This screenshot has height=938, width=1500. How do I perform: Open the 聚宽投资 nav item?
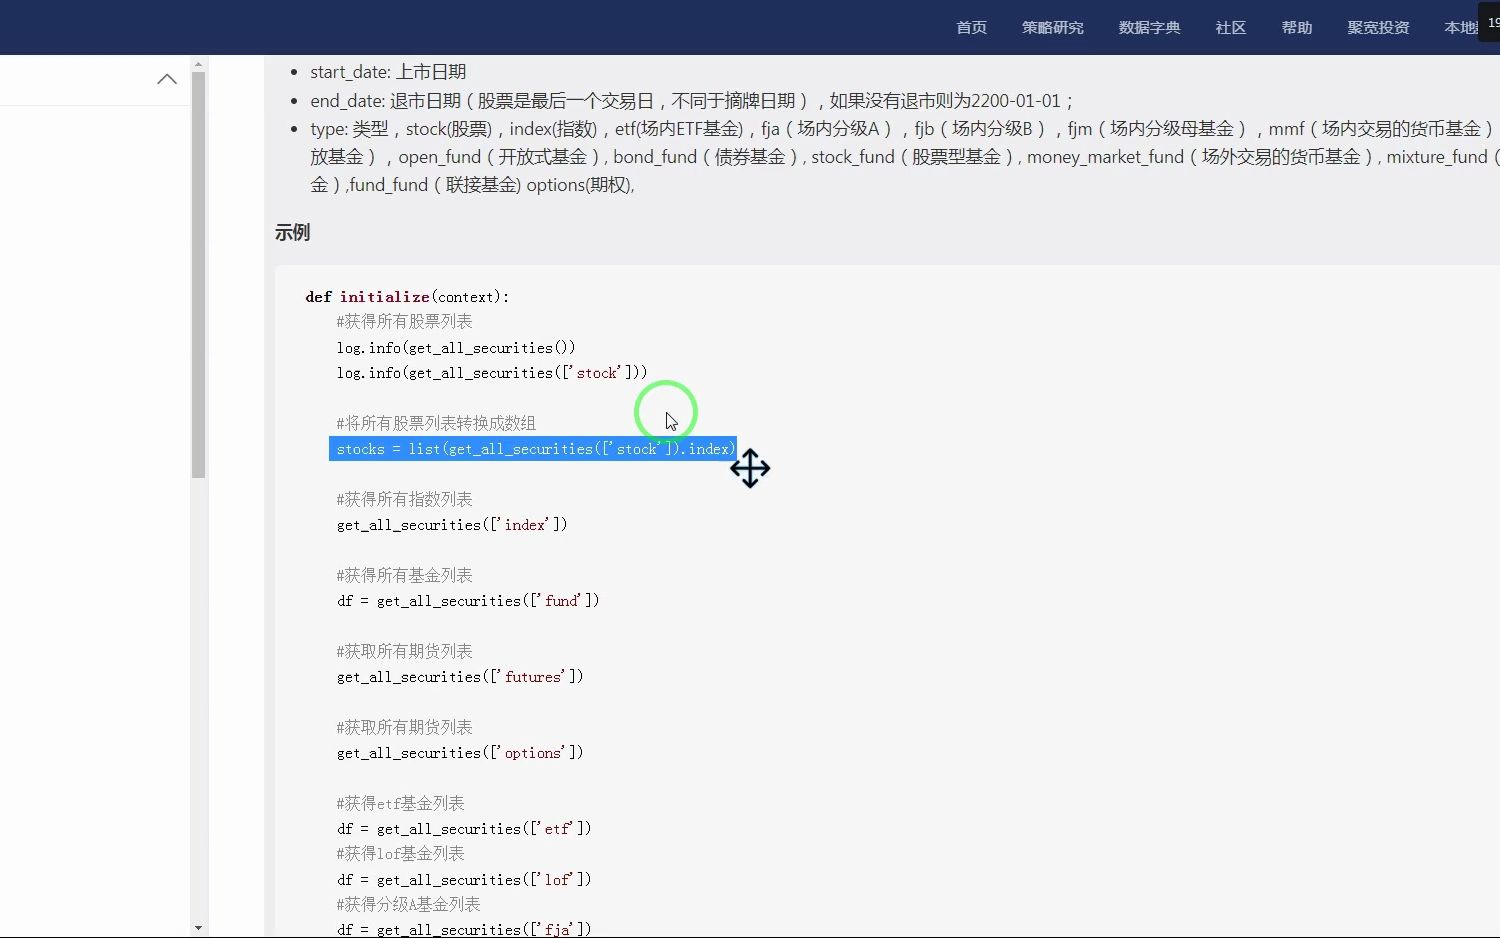click(1378, 27)
